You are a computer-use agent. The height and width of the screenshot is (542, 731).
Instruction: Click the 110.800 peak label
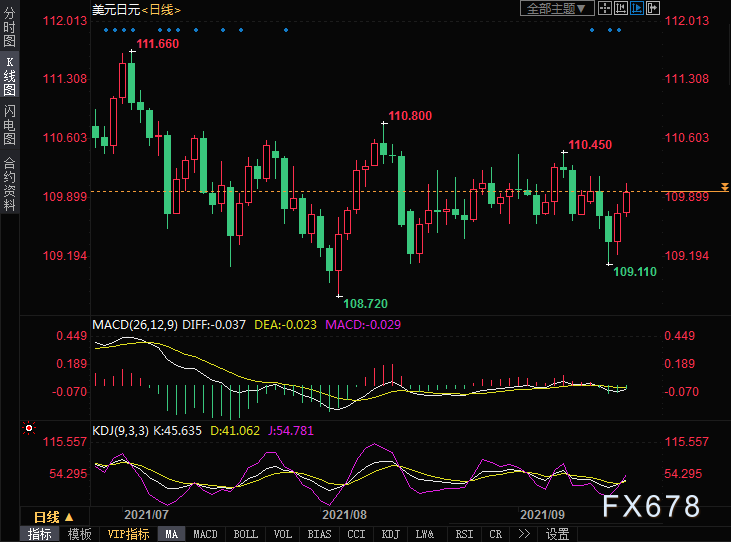coord(410,116)
